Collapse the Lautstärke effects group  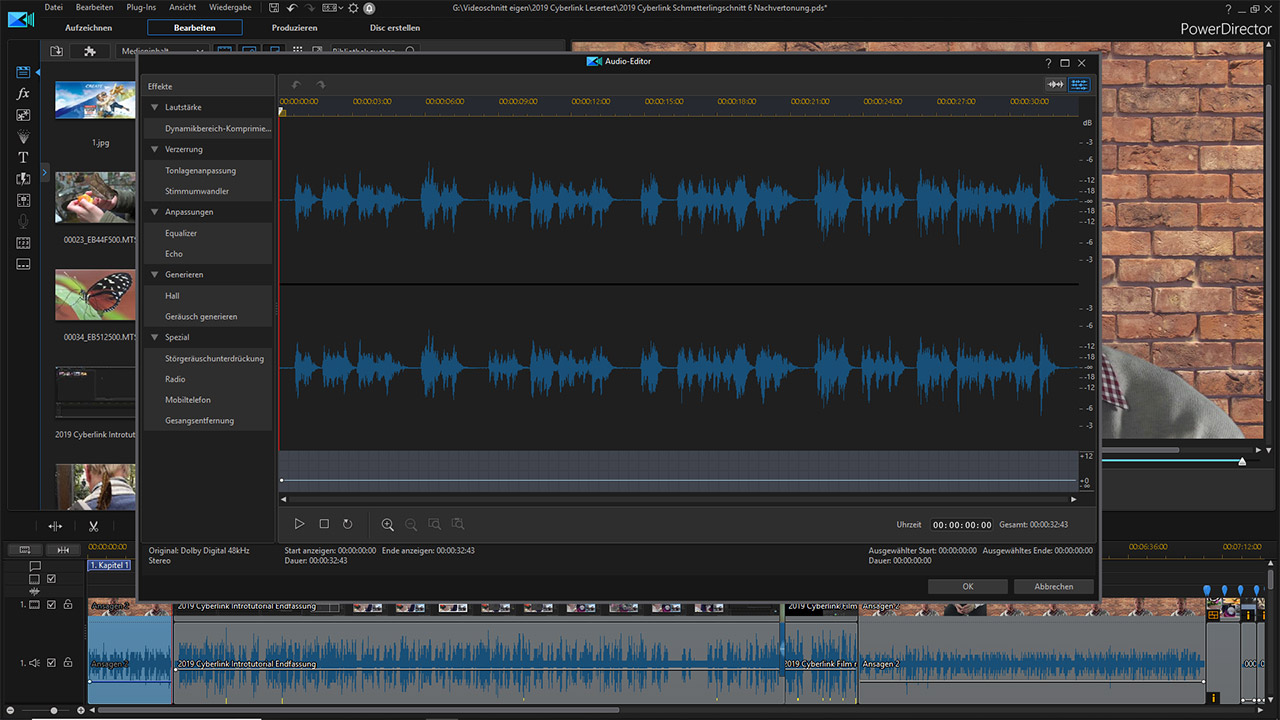coord(155,107)
